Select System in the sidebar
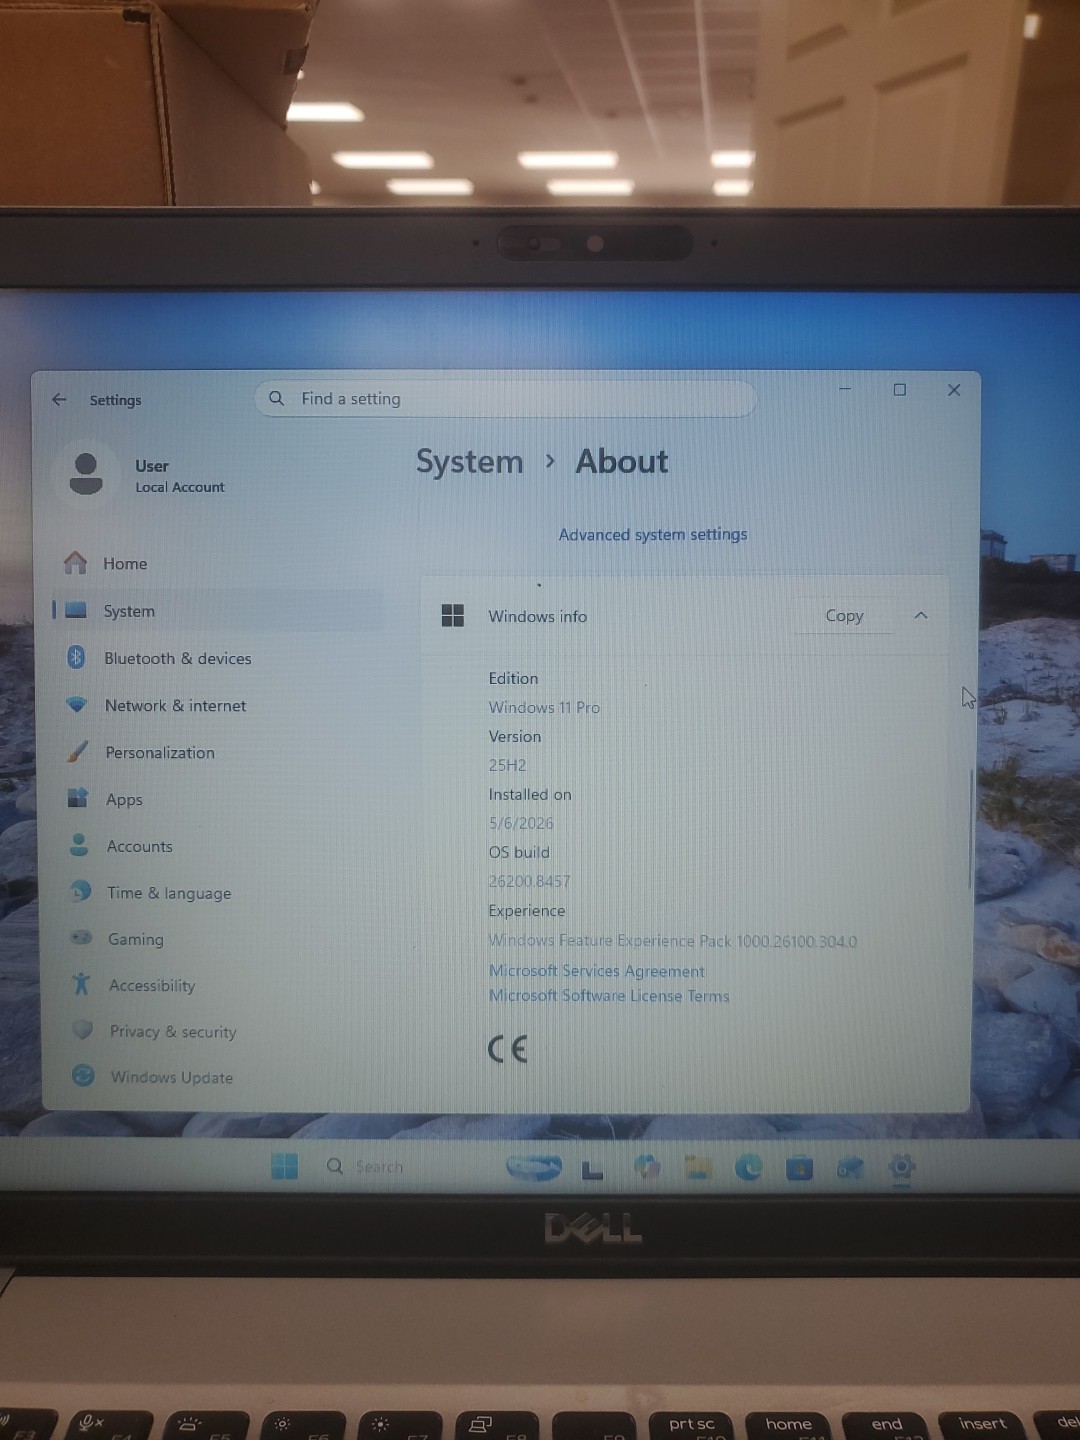The height and width of the screenshot is (1440, 1080). click(x=218, y=610)
